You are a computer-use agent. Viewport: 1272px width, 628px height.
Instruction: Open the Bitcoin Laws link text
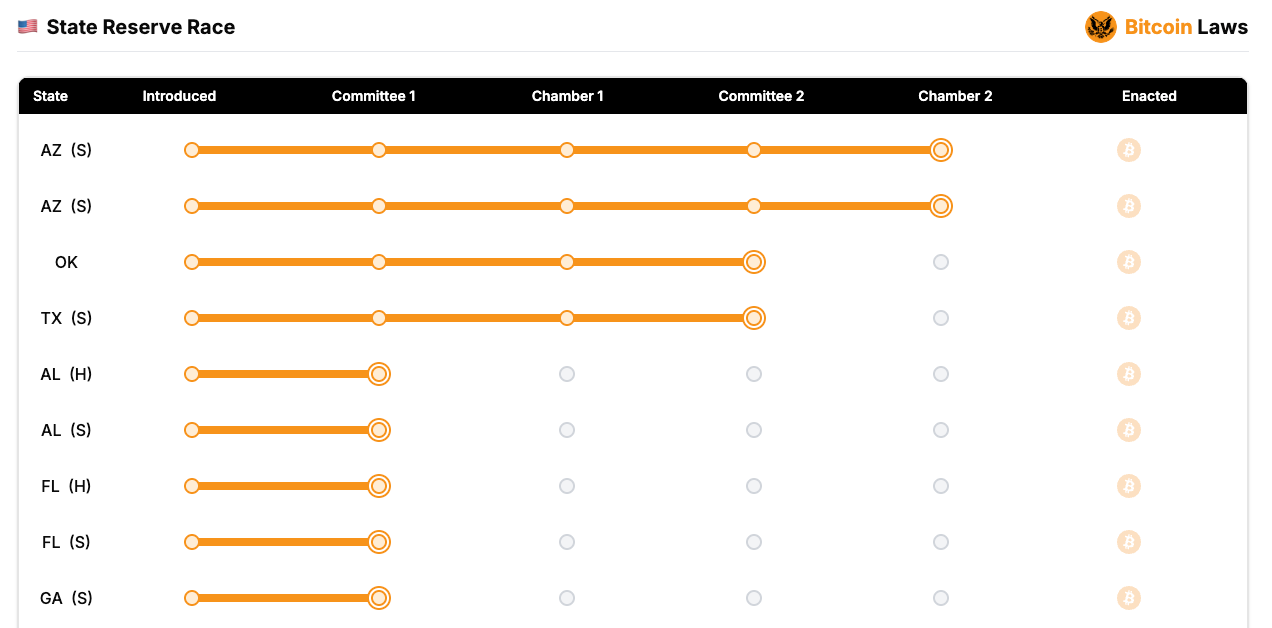point(1186,27)
